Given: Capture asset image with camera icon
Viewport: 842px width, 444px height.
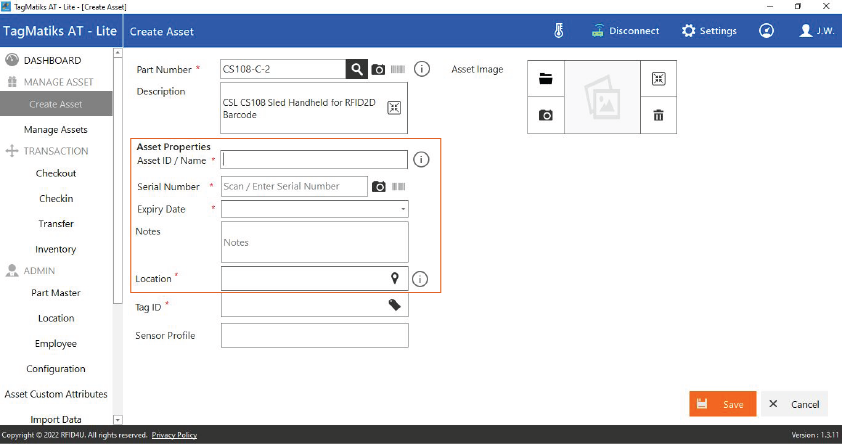Looking at the screenshot, I should coord(546,115).
